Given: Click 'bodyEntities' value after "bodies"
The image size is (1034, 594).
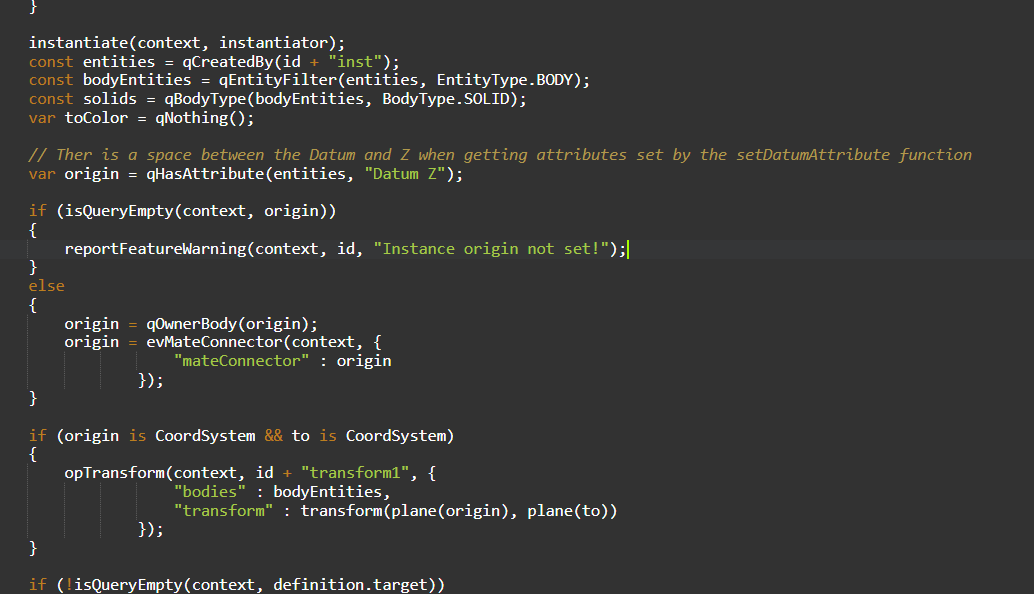Looking at the screenshot, I should [x=328, y=492].
